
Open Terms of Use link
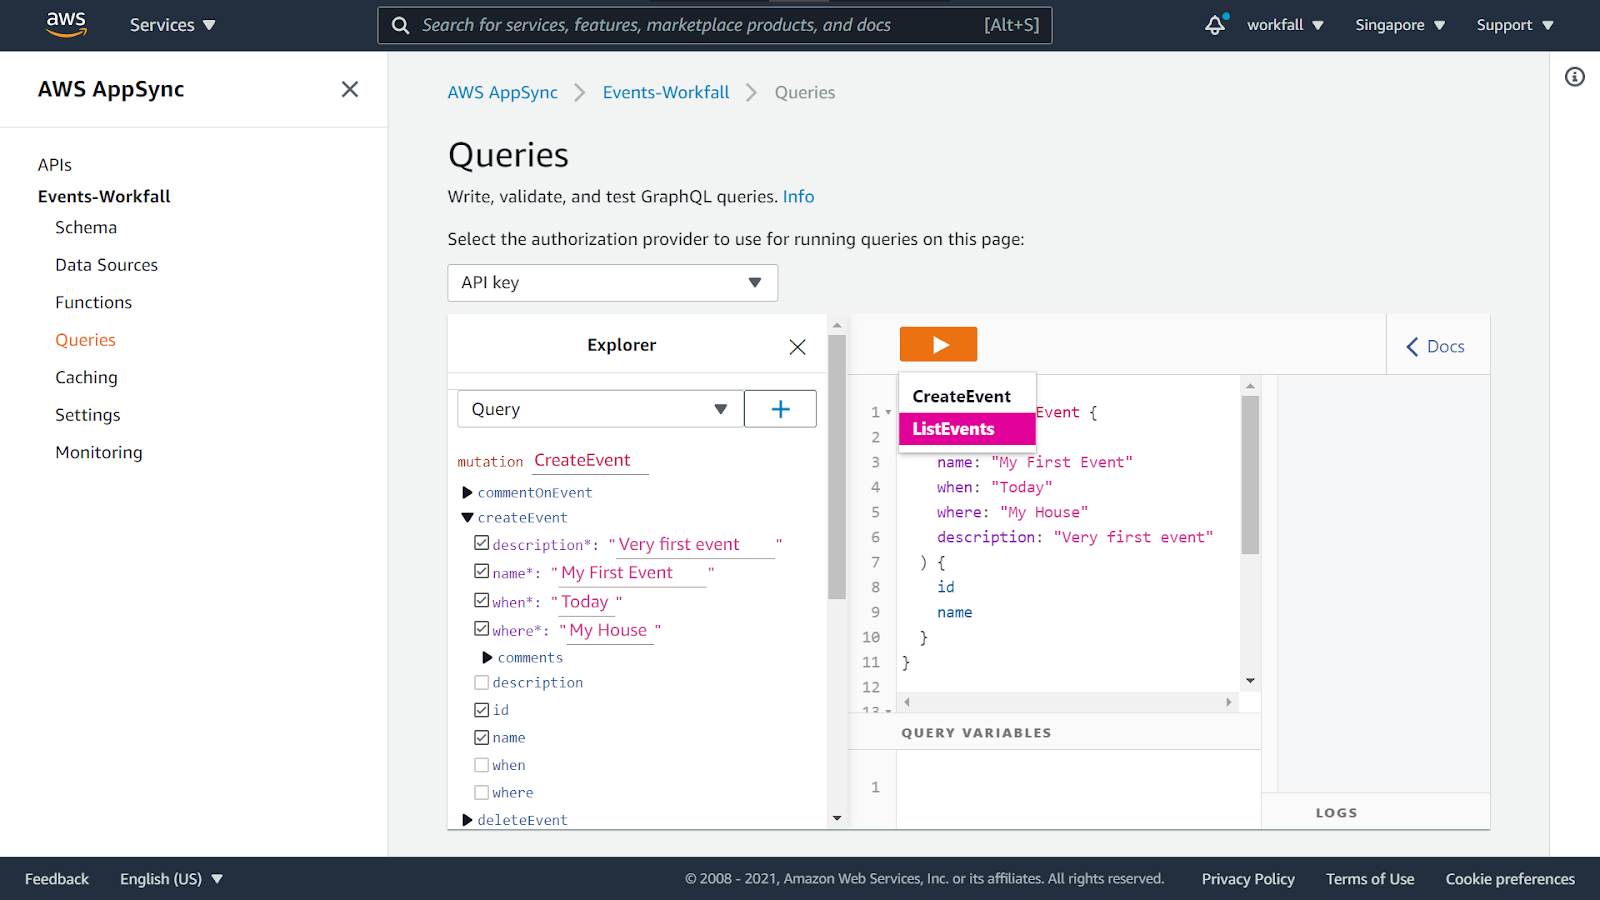tap(1370, 879)
